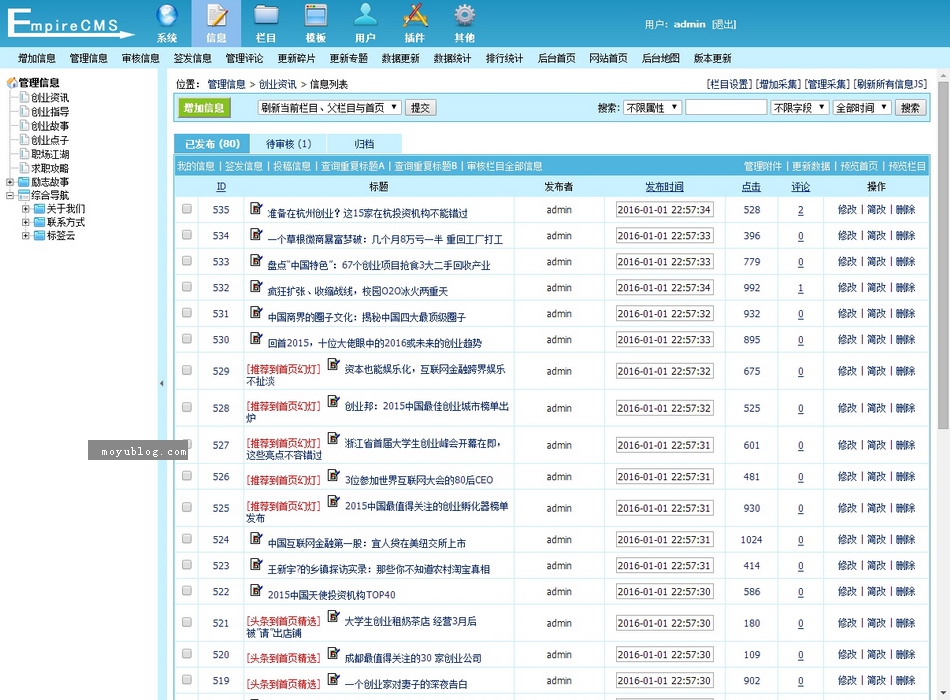Check the box for article 532
Image resolution: width=950 pixels, height=700 pixels.
tap(187, 287)
